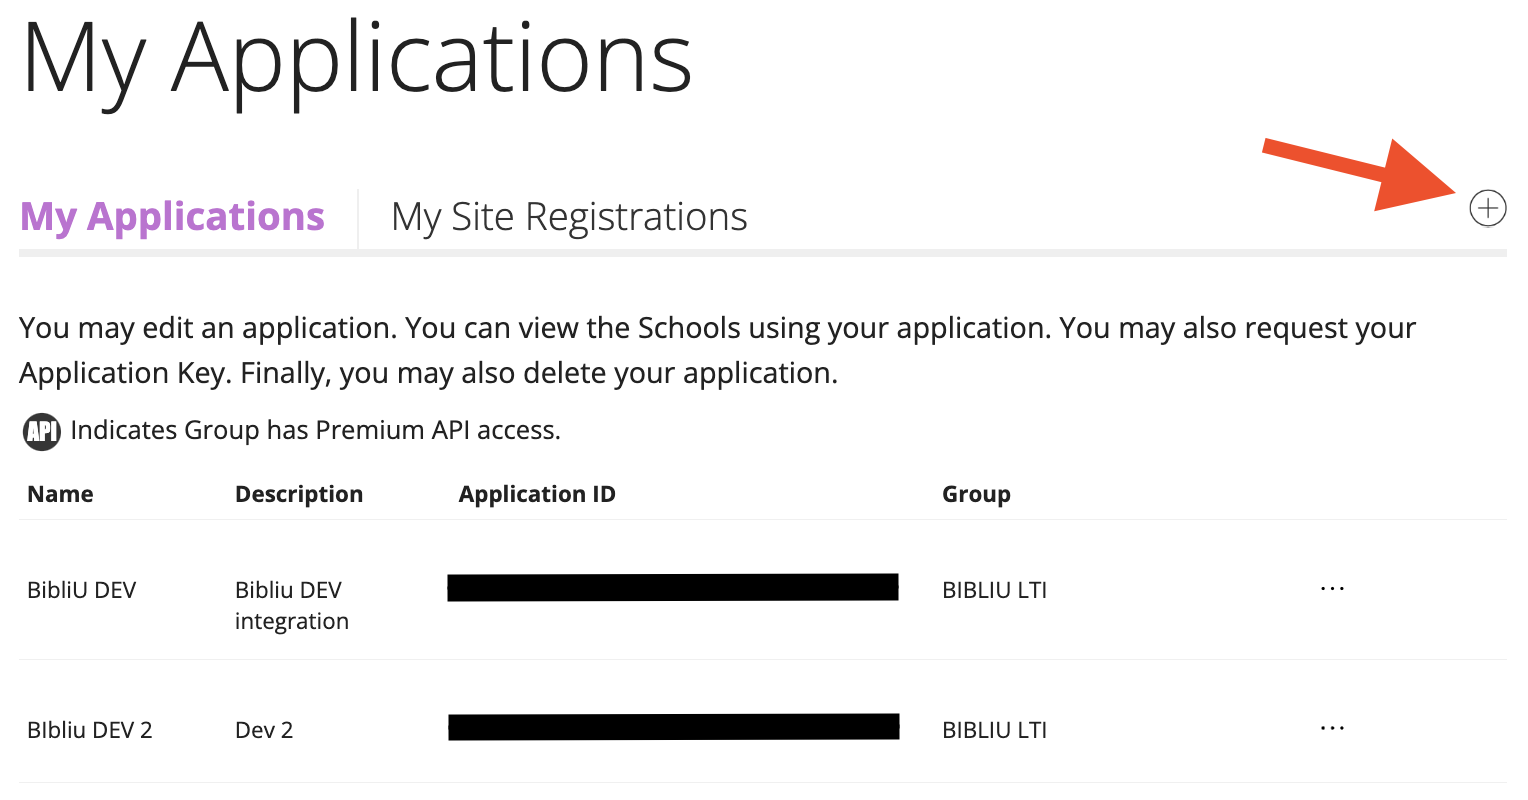Click the Group column header
The image size is (1528, 800).
click(976, 494)
